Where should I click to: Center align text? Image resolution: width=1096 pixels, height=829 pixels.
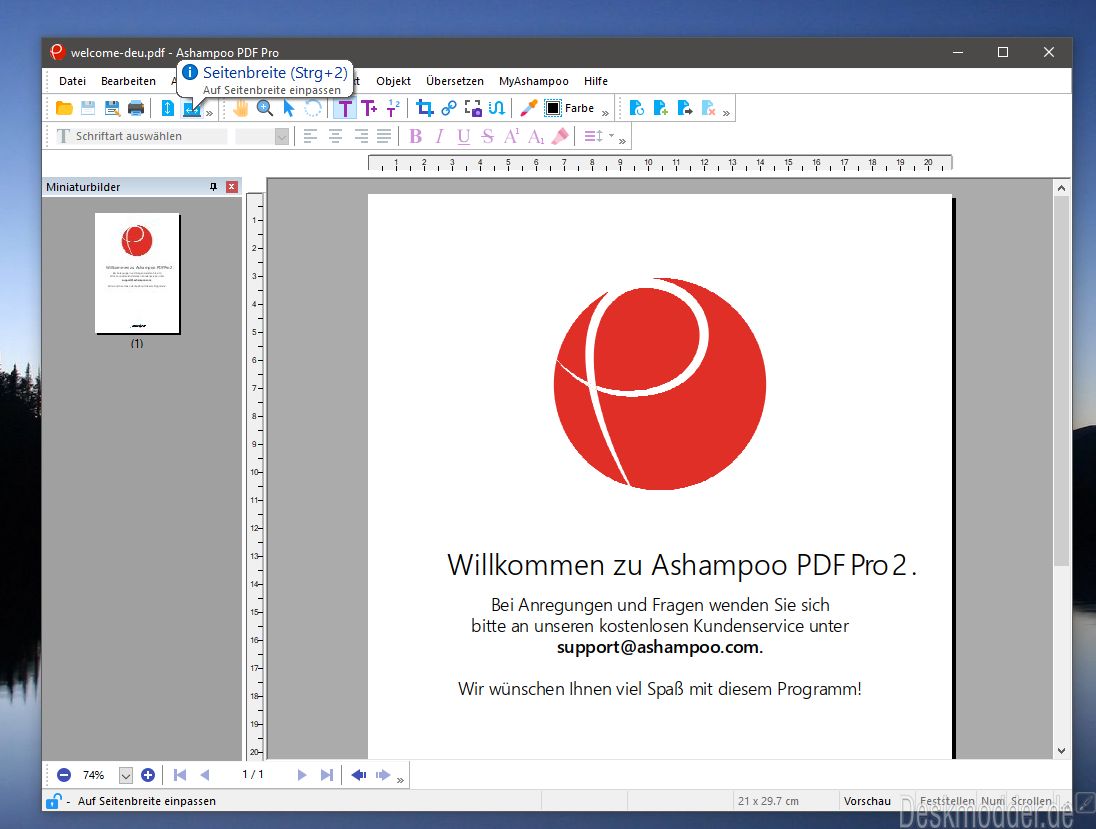point(336,136)
